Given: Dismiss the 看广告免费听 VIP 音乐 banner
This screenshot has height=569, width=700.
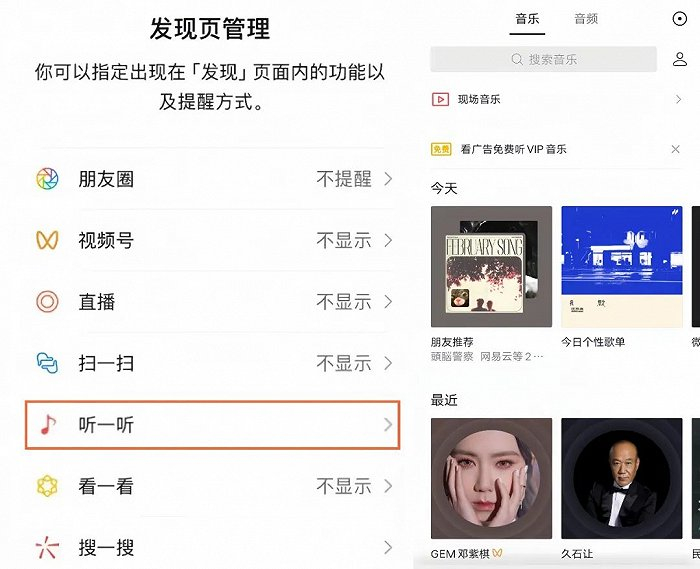Looking at the screenshot, I should pyautogui.click(x=675, y=149).
